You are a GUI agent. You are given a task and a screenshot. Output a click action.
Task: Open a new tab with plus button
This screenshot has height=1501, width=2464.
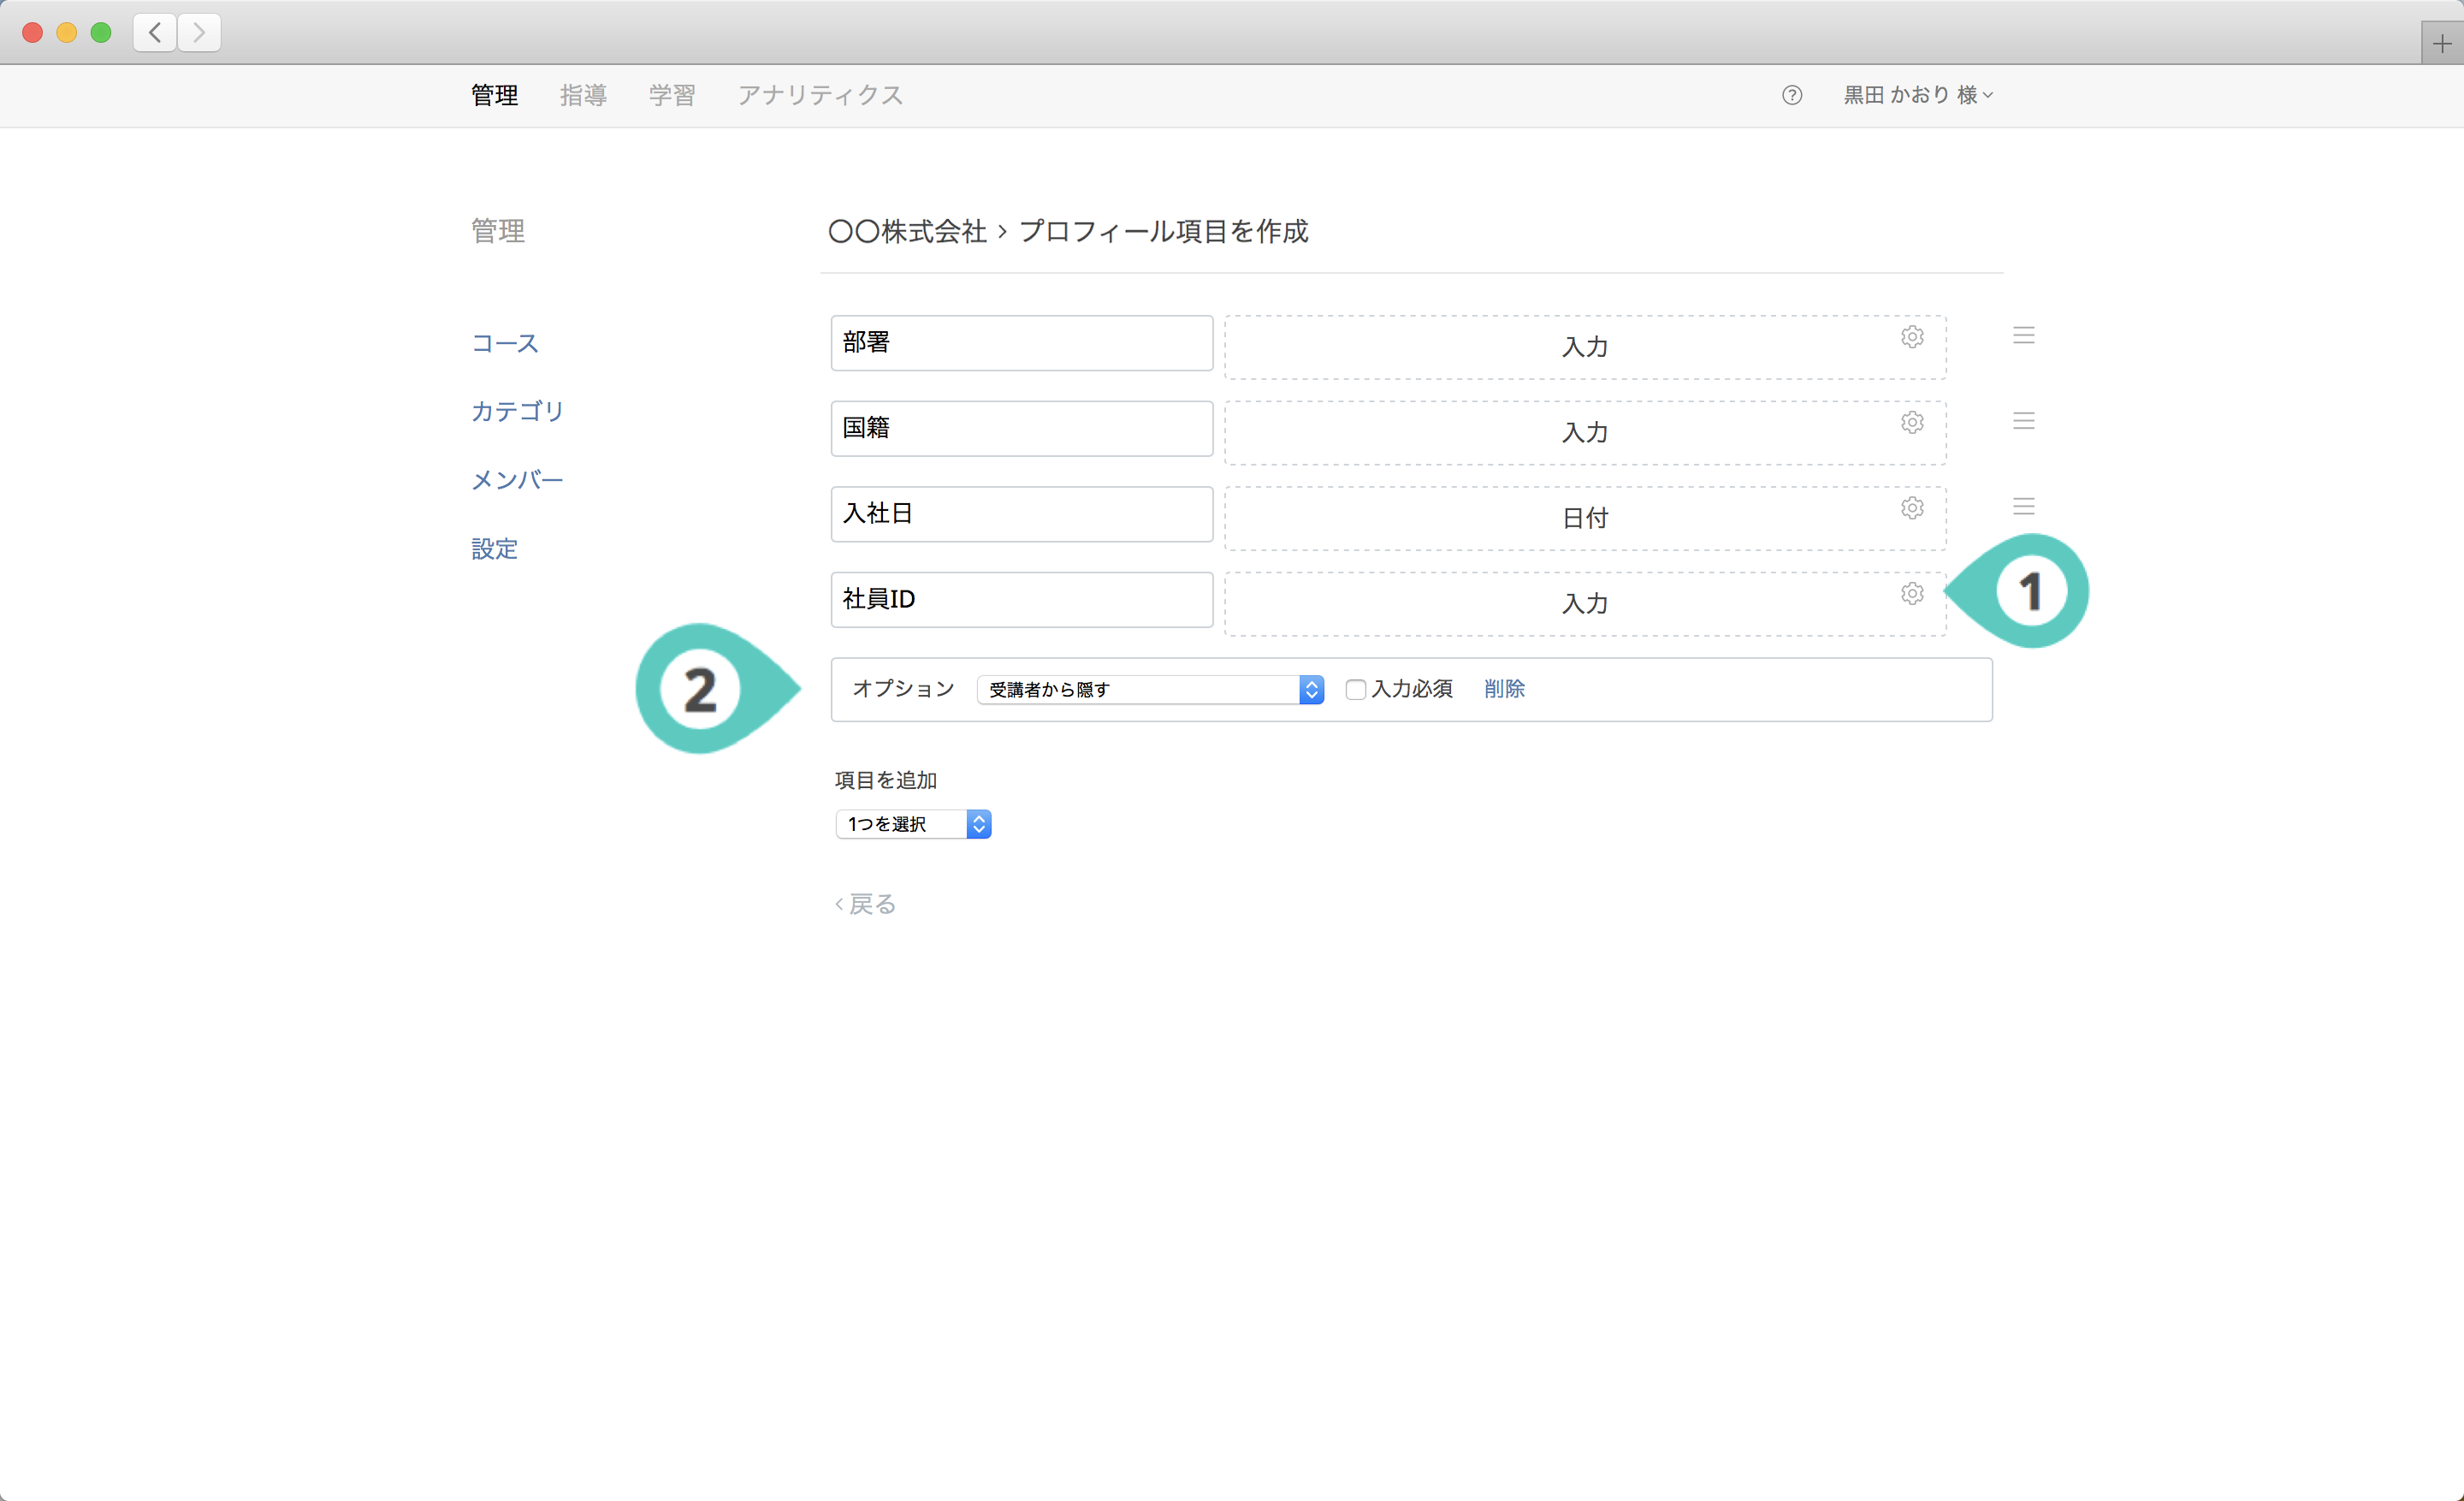coord(2441,44)
